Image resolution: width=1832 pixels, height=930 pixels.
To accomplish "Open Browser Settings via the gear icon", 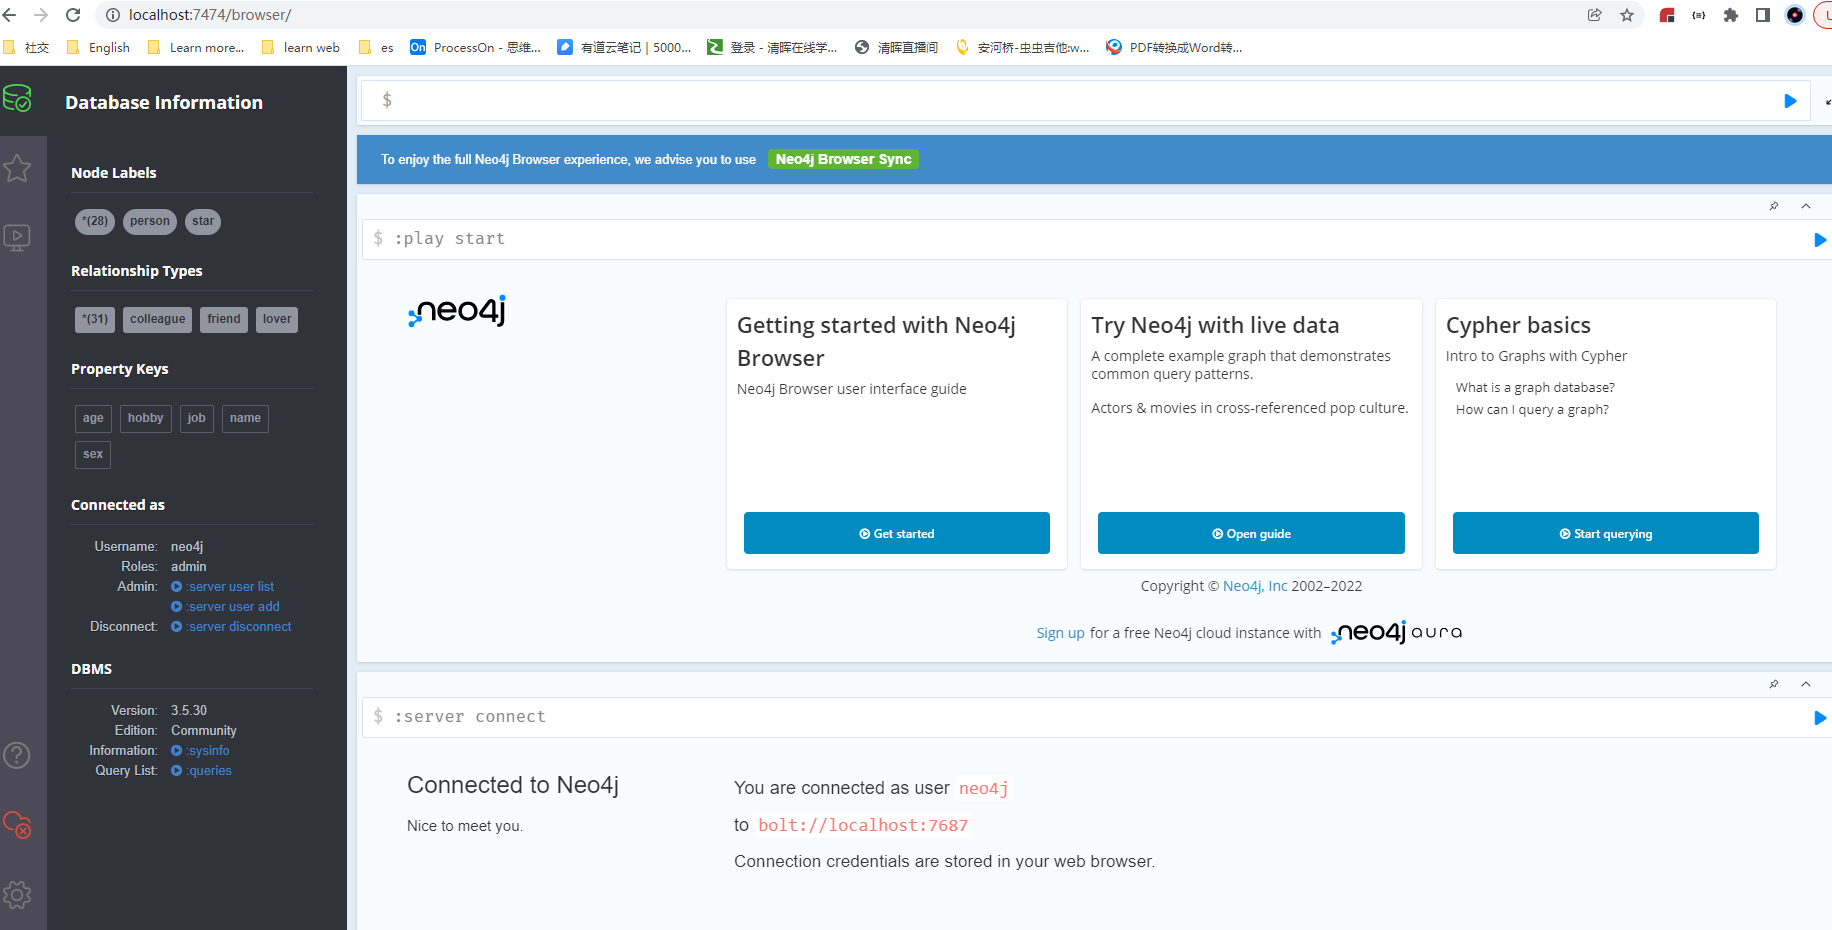I will point(17,895).
